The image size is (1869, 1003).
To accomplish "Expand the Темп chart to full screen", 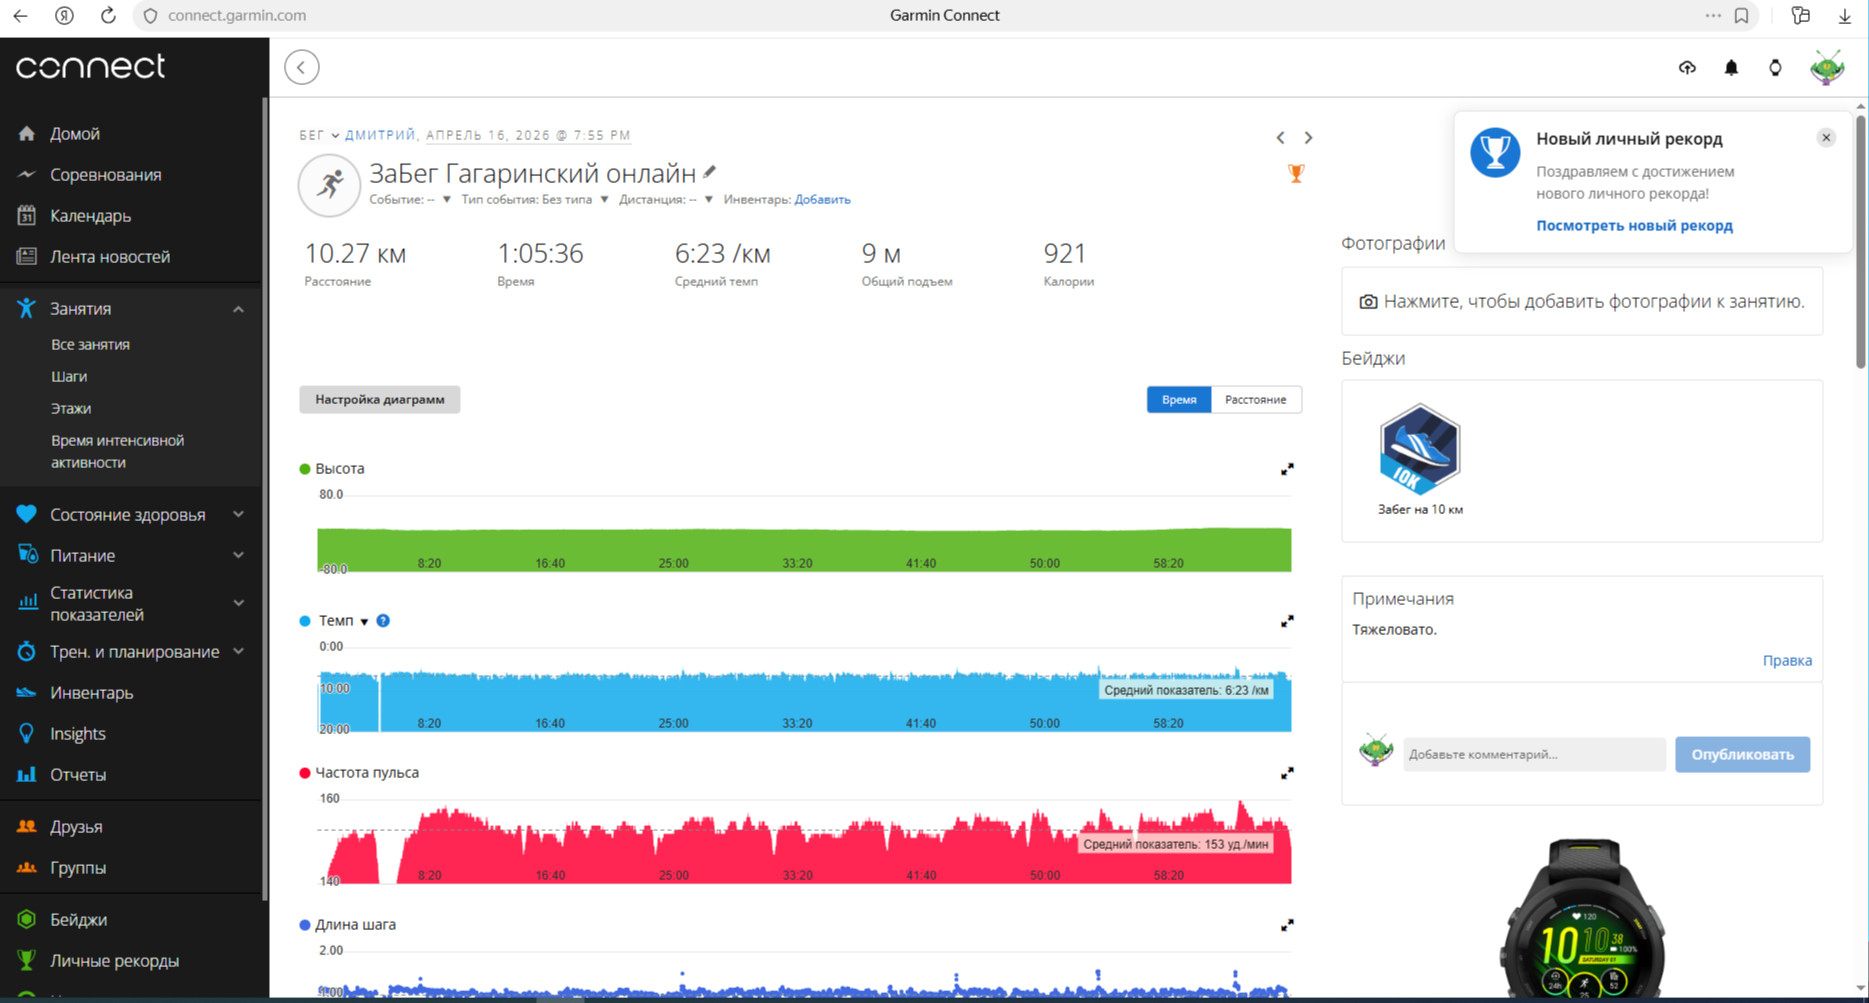I will 1287,621.
